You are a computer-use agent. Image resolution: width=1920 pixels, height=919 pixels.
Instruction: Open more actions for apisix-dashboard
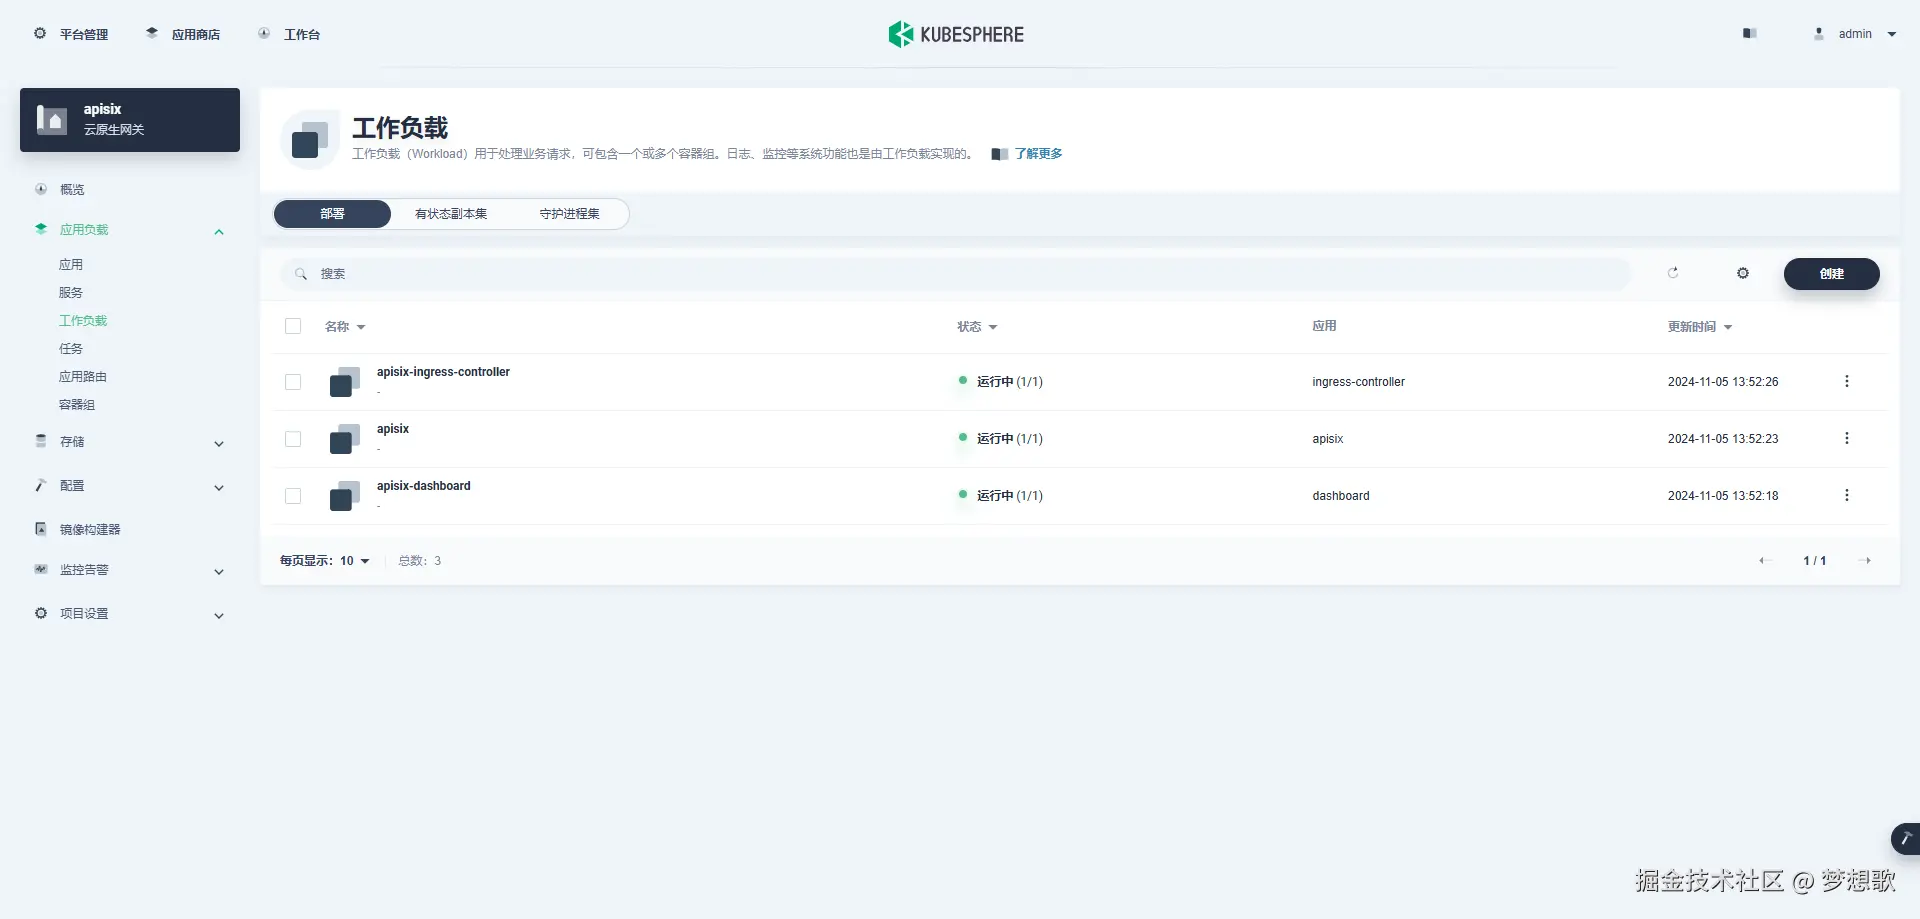[1847, 495]
